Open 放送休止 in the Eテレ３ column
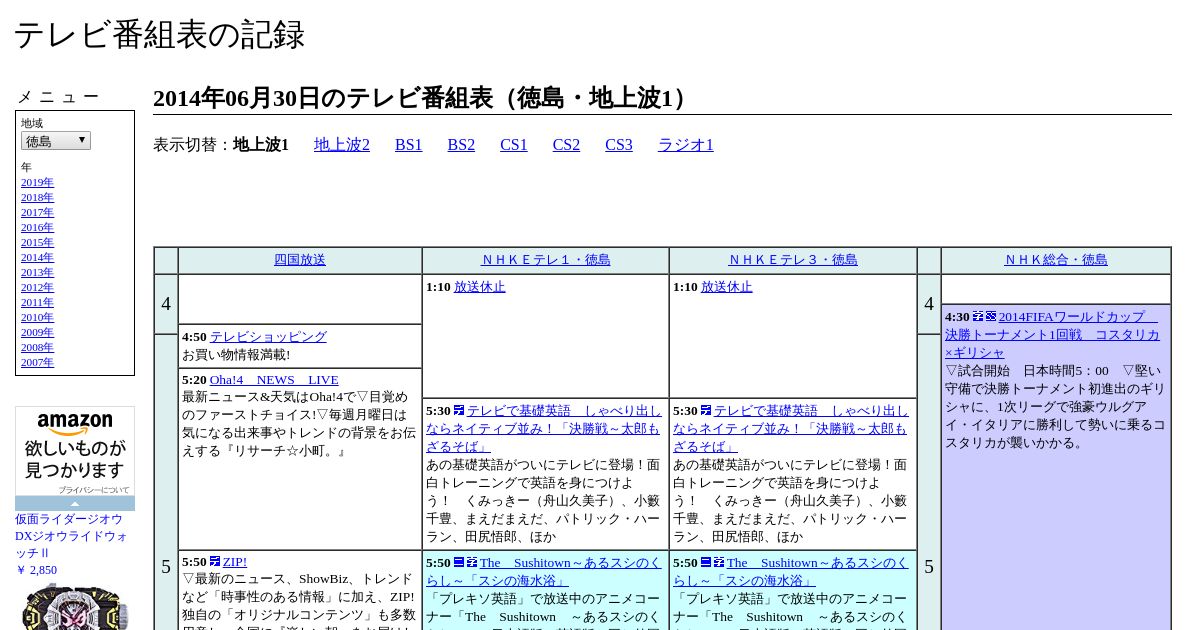 point(727,287)
